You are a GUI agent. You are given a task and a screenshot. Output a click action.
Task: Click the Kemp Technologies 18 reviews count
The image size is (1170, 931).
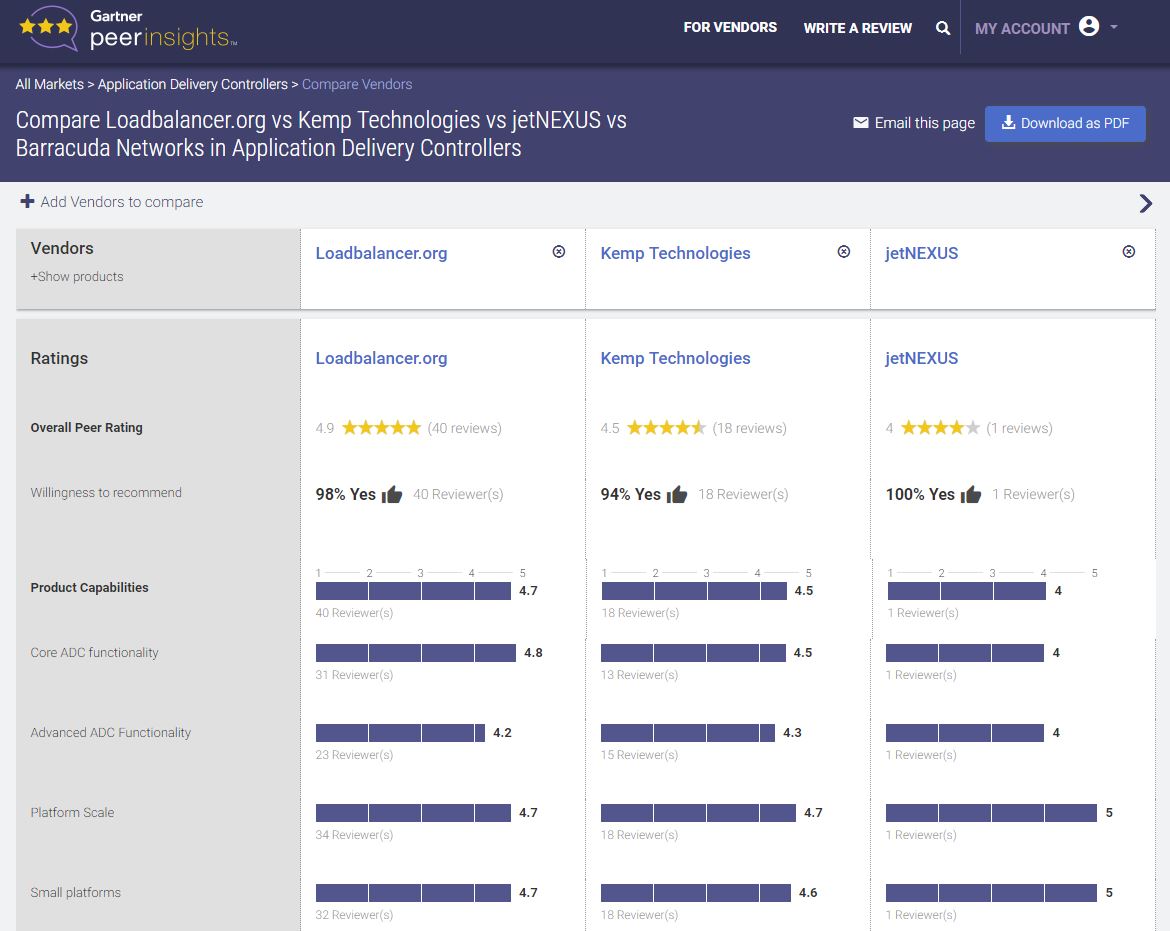point(749,428)
